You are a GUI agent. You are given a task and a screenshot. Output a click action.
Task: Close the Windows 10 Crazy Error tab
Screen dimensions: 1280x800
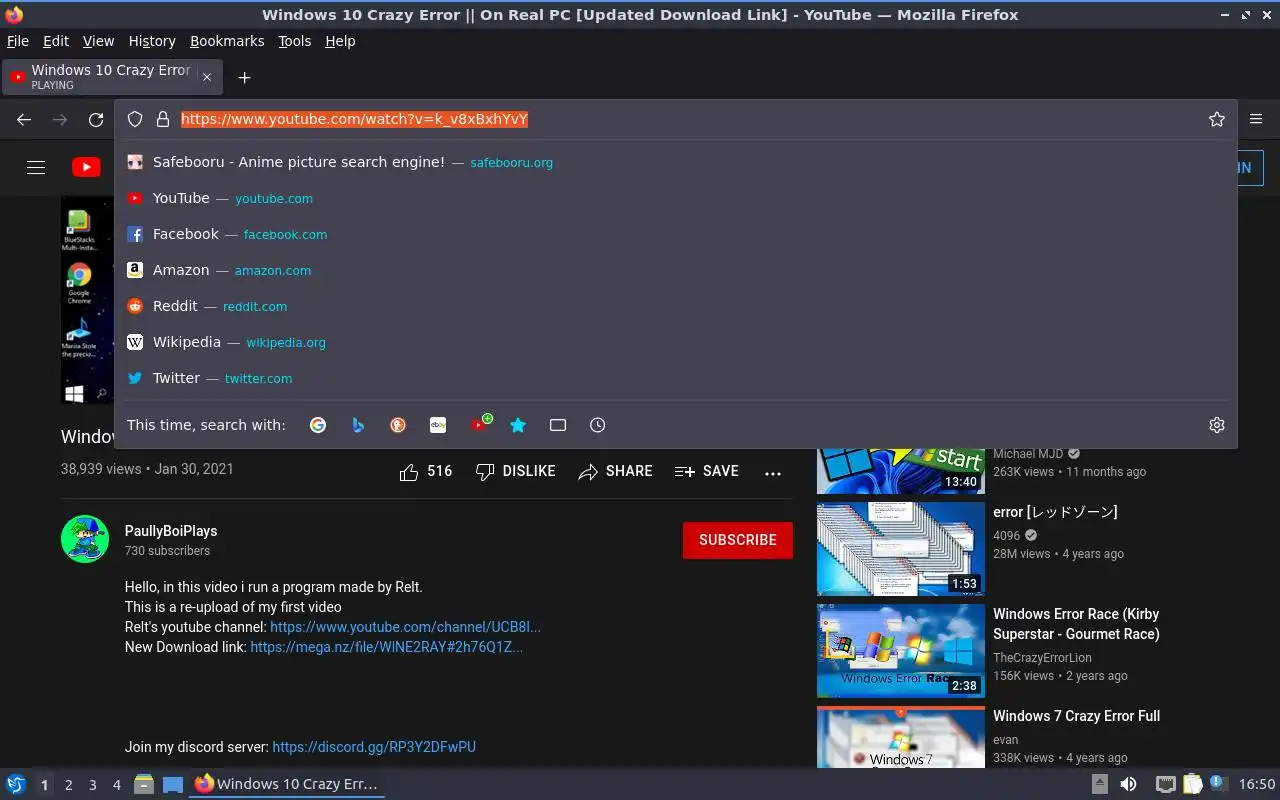coord(207,77)
